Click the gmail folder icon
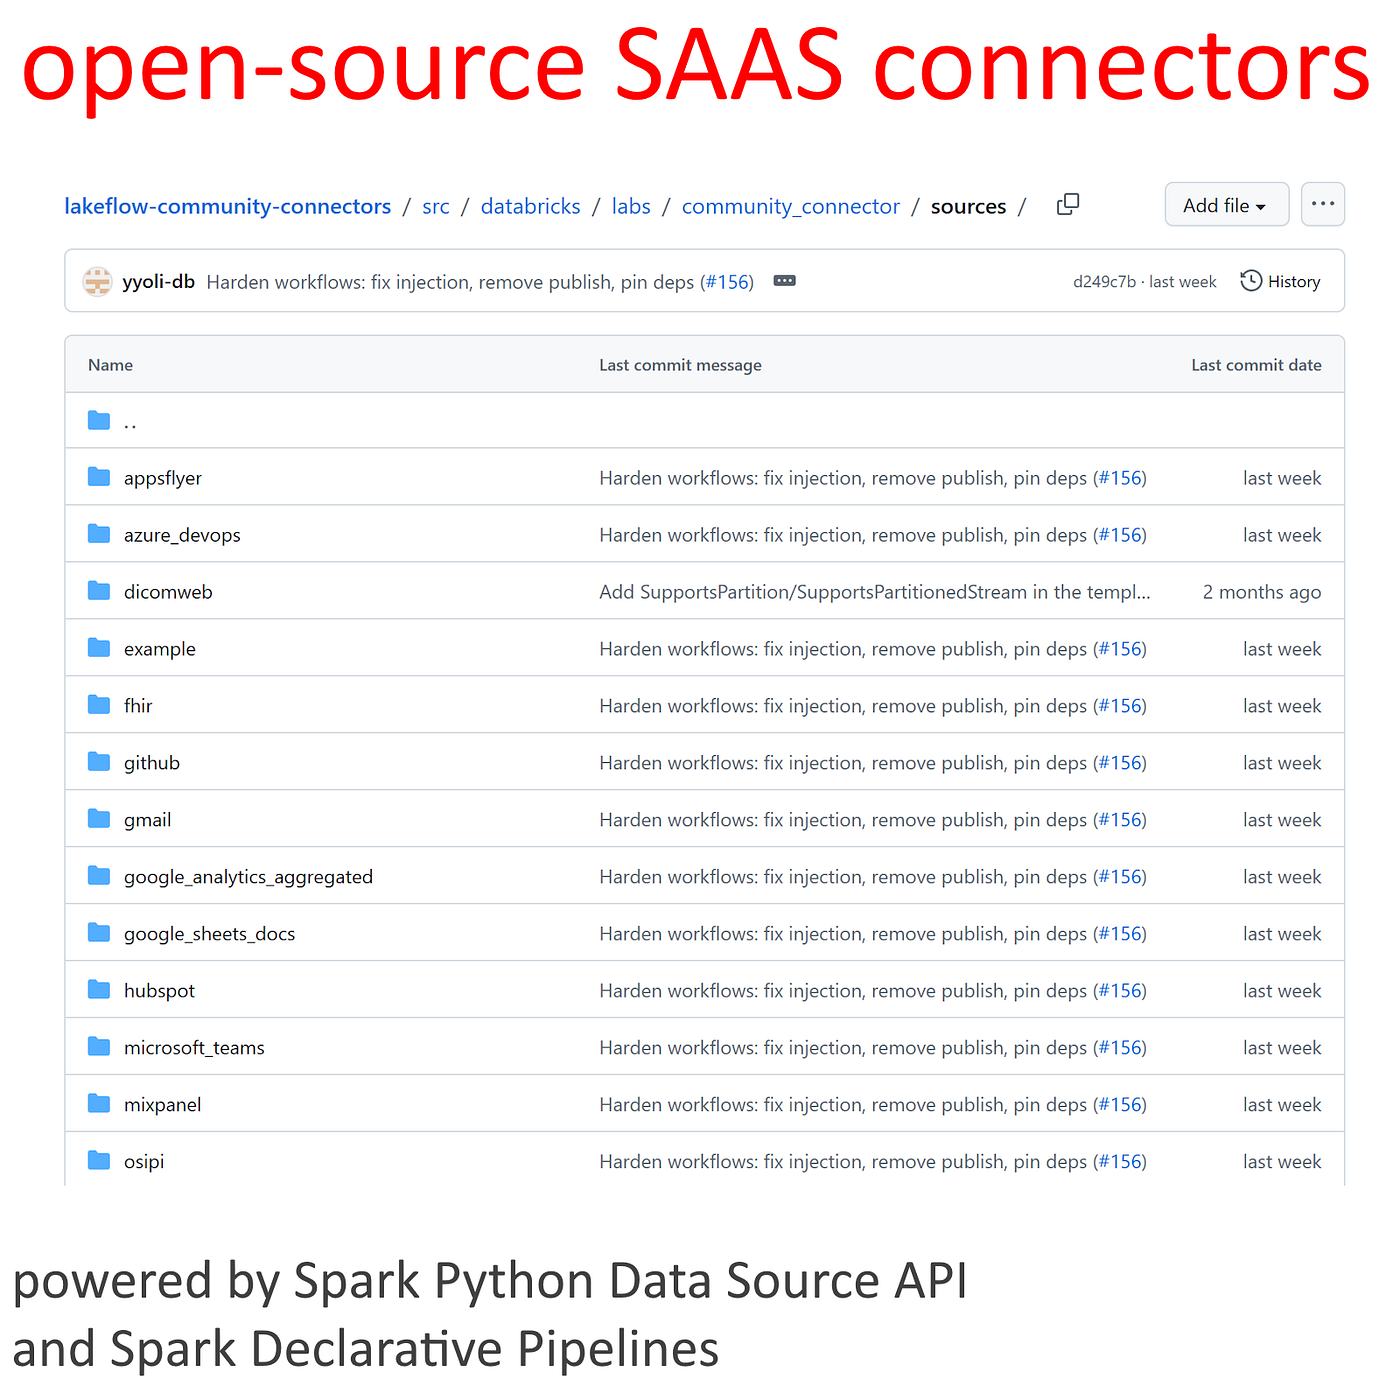1400x1400 pixels. (99, 819)
